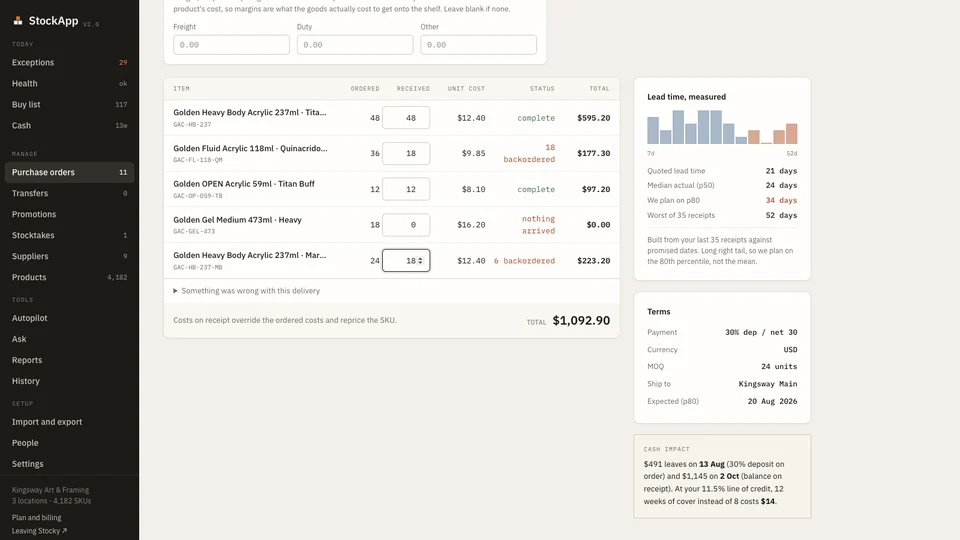
Task: Click the '18 backordered' status
Action: 529,153
